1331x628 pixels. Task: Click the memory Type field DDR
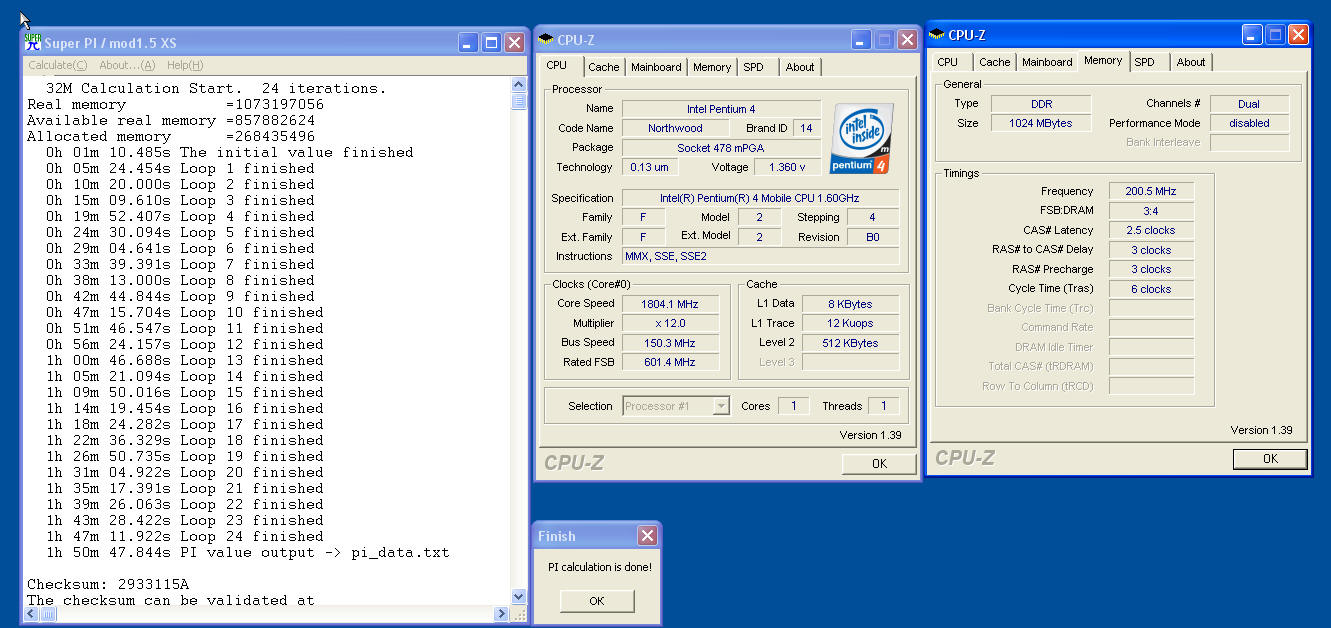[1041, 104]
